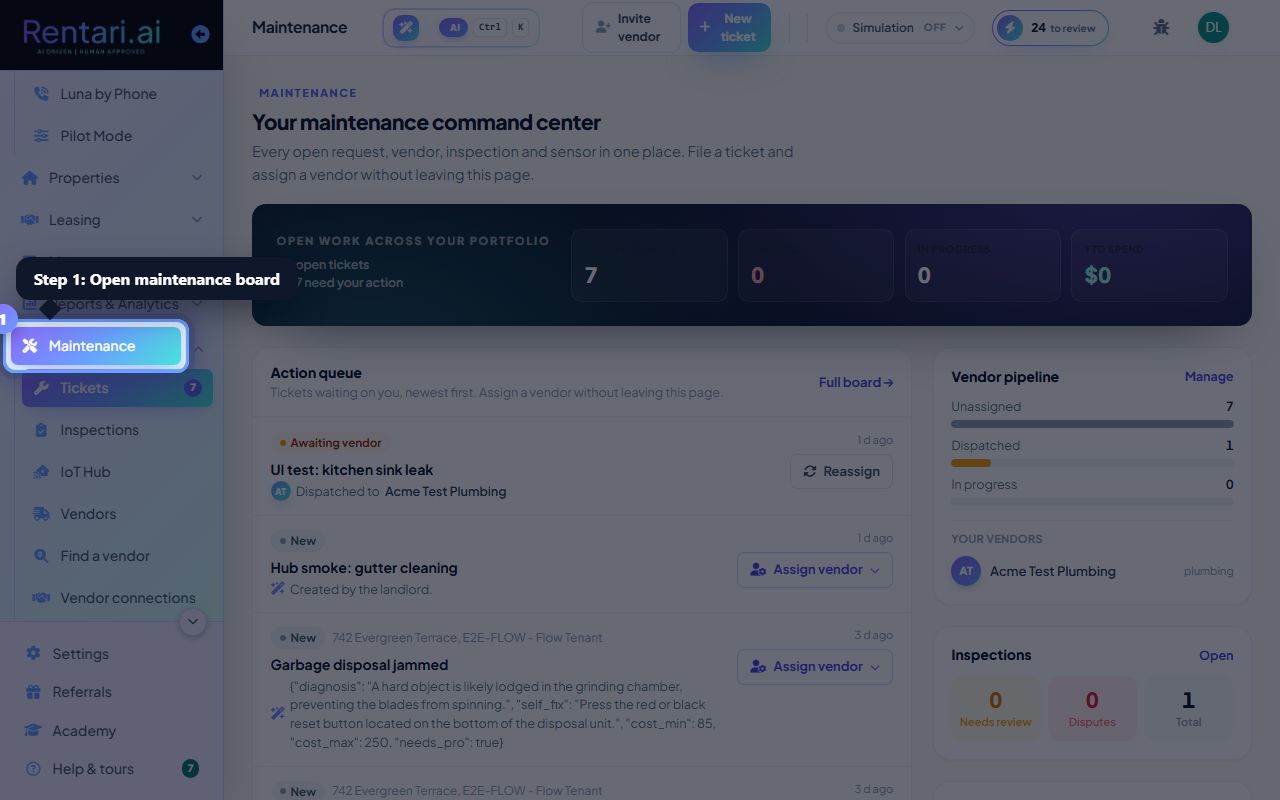Click the AT avatar in the kitchen sink leak ticket
This screenshot has width=1280, height=800.
(280, 491)
